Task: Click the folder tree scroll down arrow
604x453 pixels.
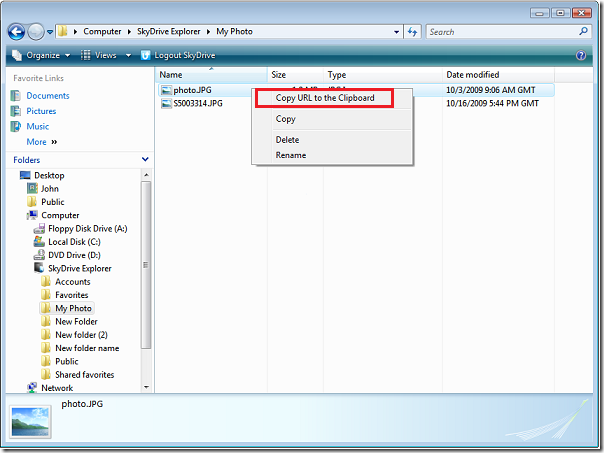Action: coord(146,387)
